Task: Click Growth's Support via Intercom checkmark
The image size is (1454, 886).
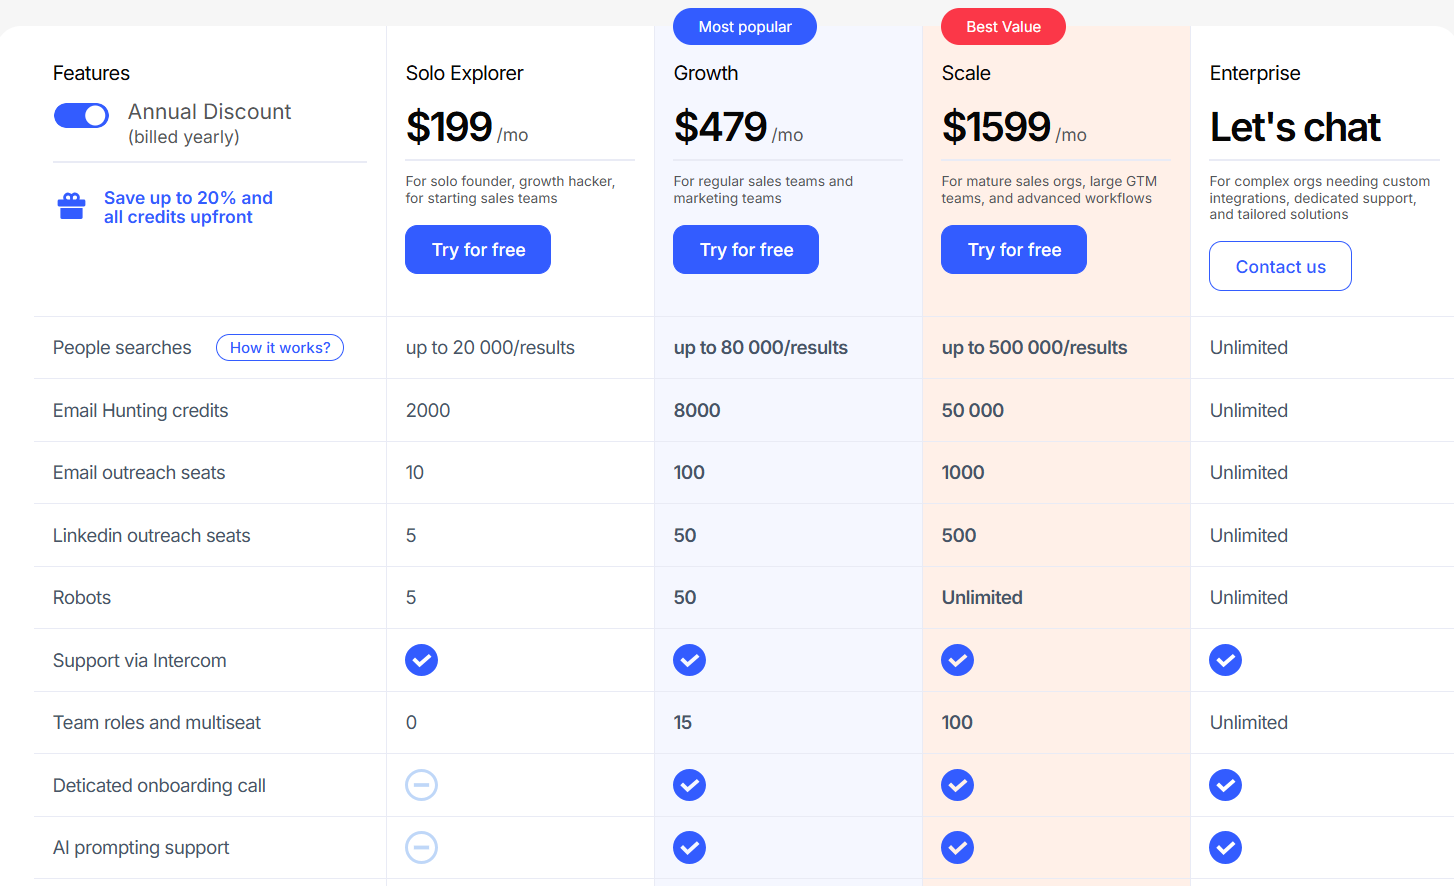Action: pyautogui.click(x=689, y=660)
